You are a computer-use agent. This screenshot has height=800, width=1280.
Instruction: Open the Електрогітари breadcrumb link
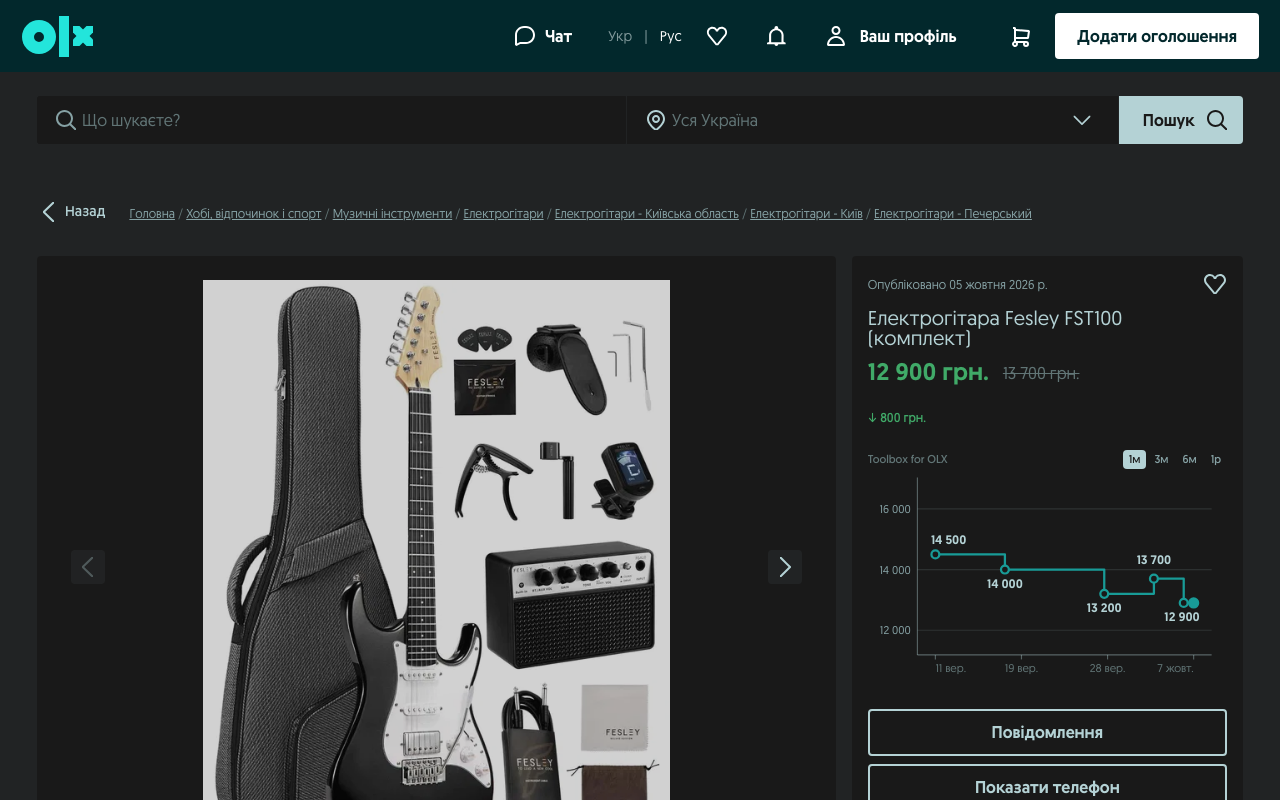pos(503,214)
